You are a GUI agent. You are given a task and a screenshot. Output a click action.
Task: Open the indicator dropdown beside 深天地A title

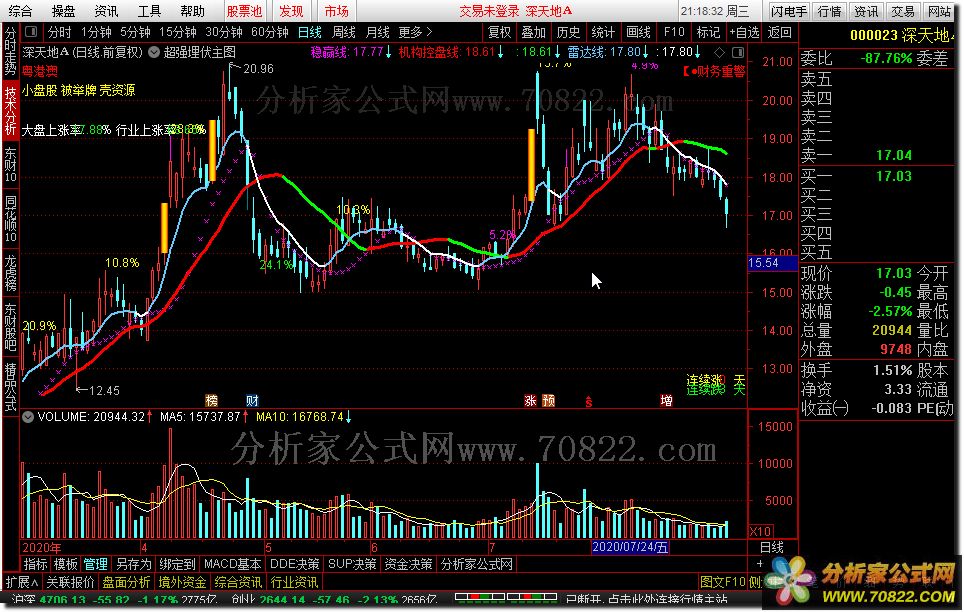pyautogui.click(x=154, y=52)
